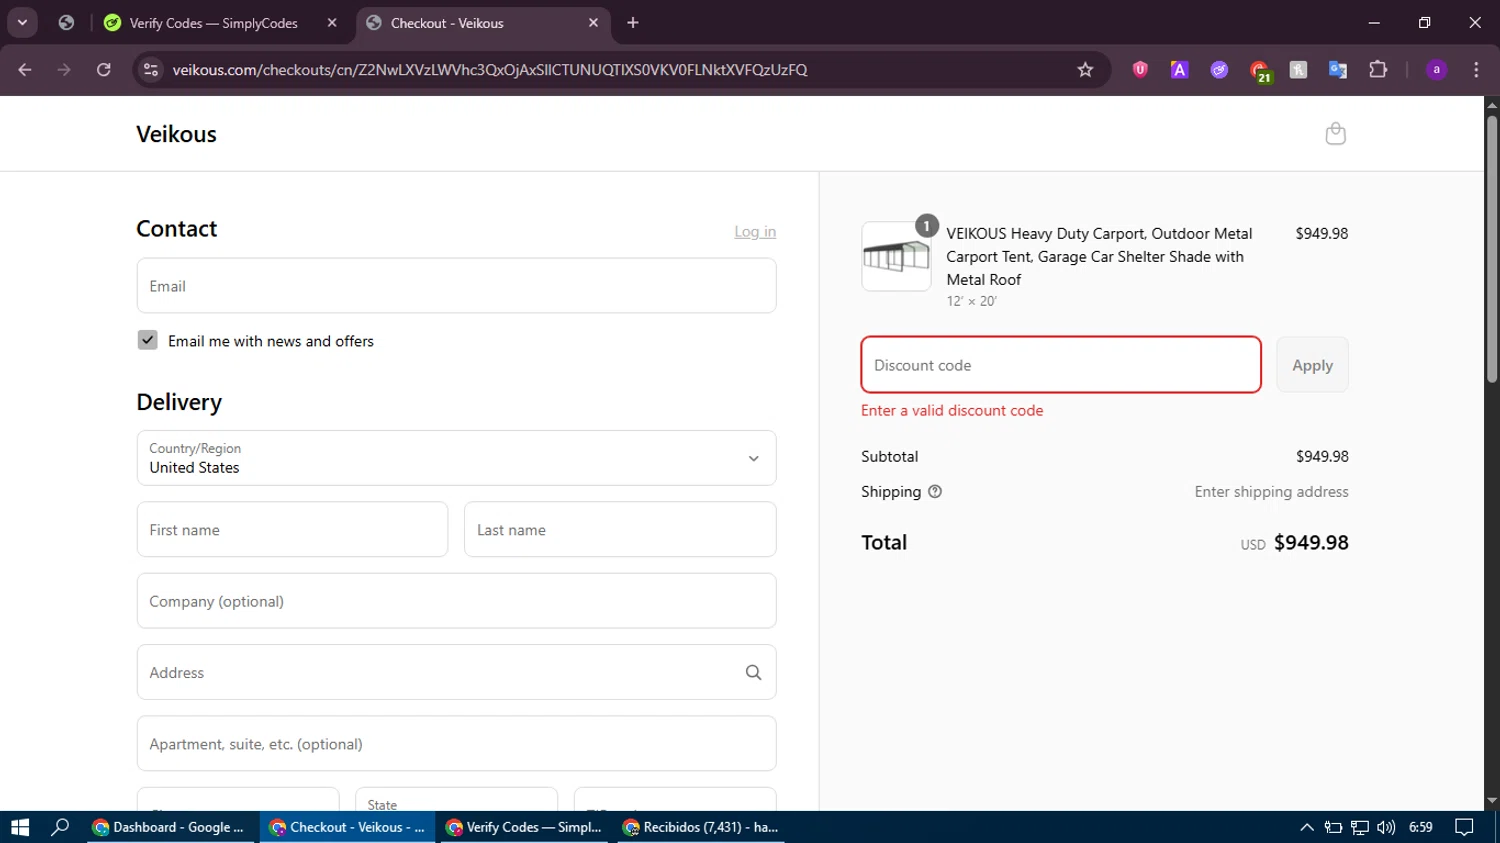The width and height of the screenshot is (1500, 843).
Task: Reload the checkout page
Action: 103,69
